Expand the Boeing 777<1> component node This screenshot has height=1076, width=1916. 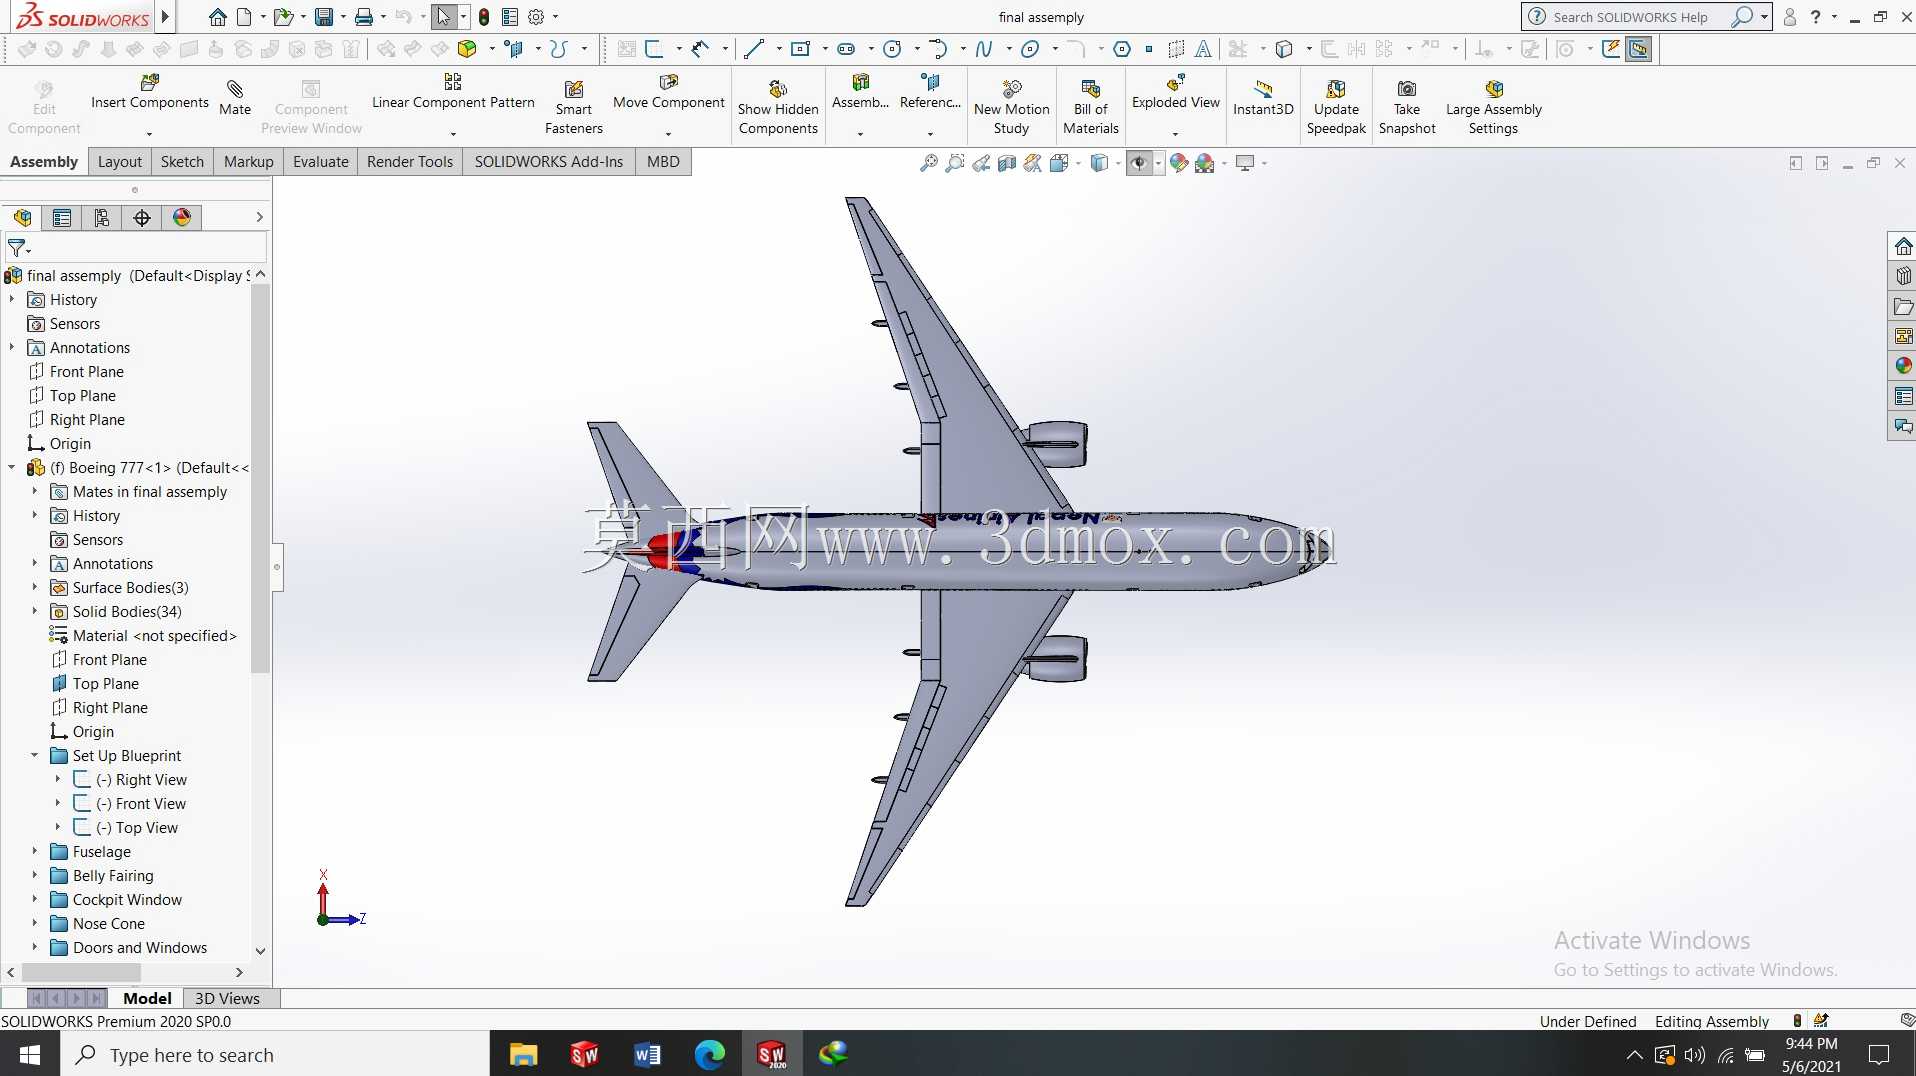click(x=11, y=467)
